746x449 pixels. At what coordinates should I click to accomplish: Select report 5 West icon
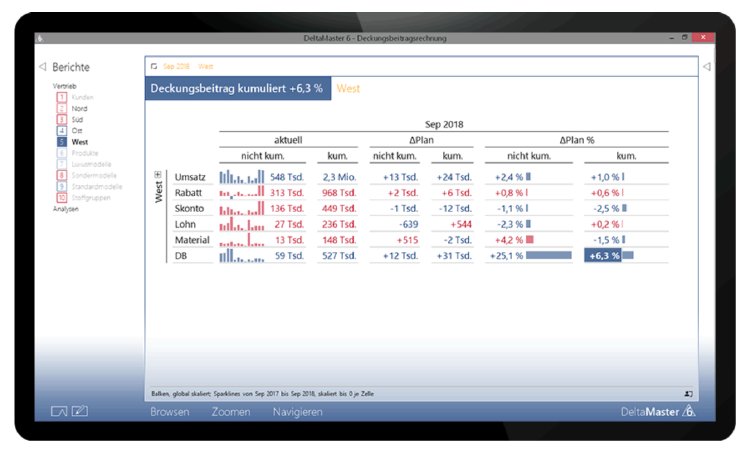[x=62, y=142]
